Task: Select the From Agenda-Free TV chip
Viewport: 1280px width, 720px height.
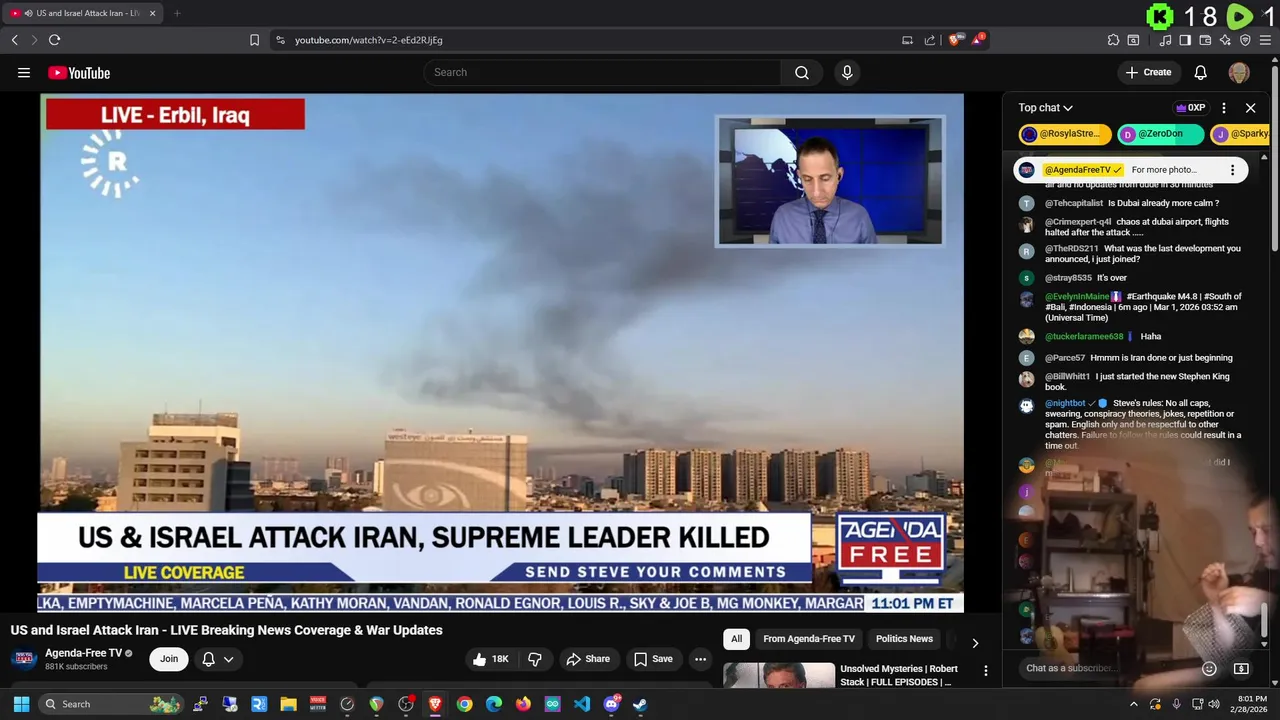Action: [809, 639]
